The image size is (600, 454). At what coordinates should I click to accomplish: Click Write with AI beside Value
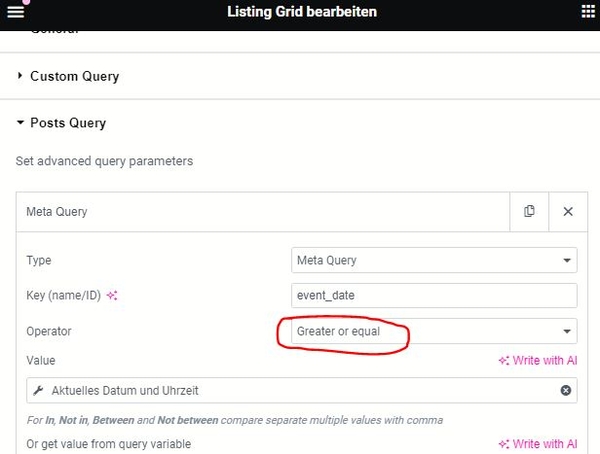tap(538, 361)
